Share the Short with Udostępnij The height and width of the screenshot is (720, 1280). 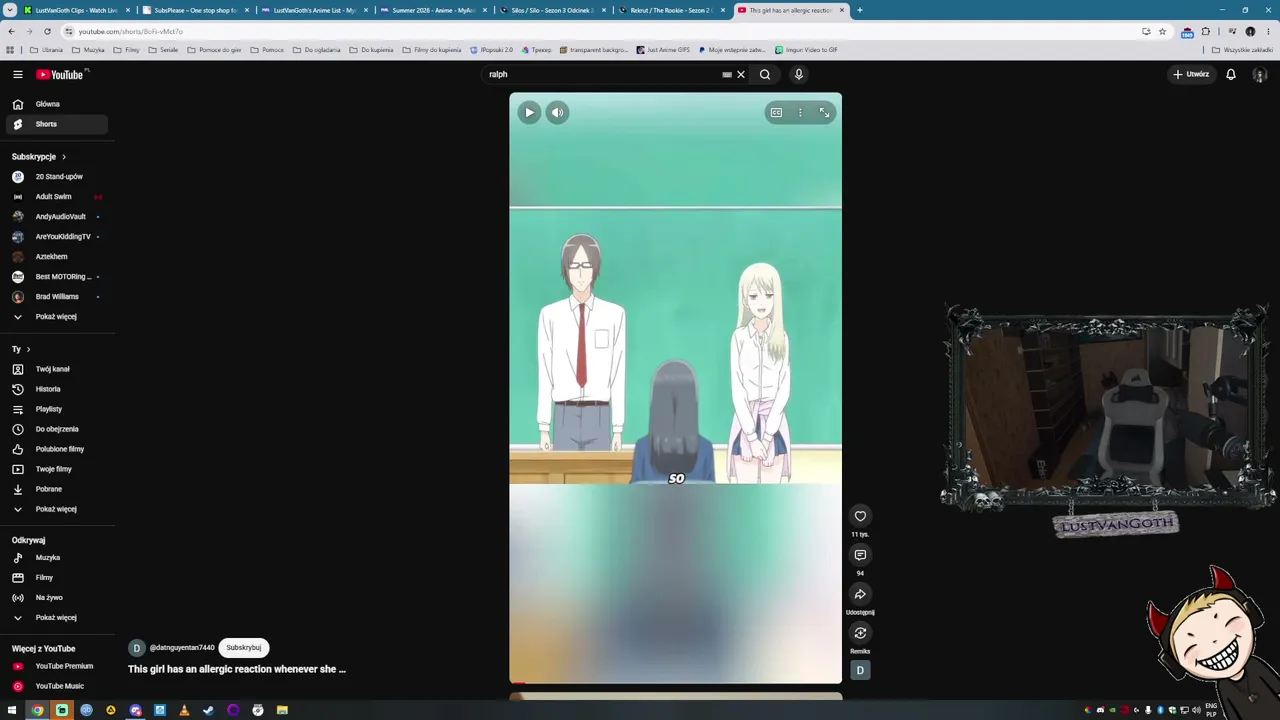click(x=860, y=594)
